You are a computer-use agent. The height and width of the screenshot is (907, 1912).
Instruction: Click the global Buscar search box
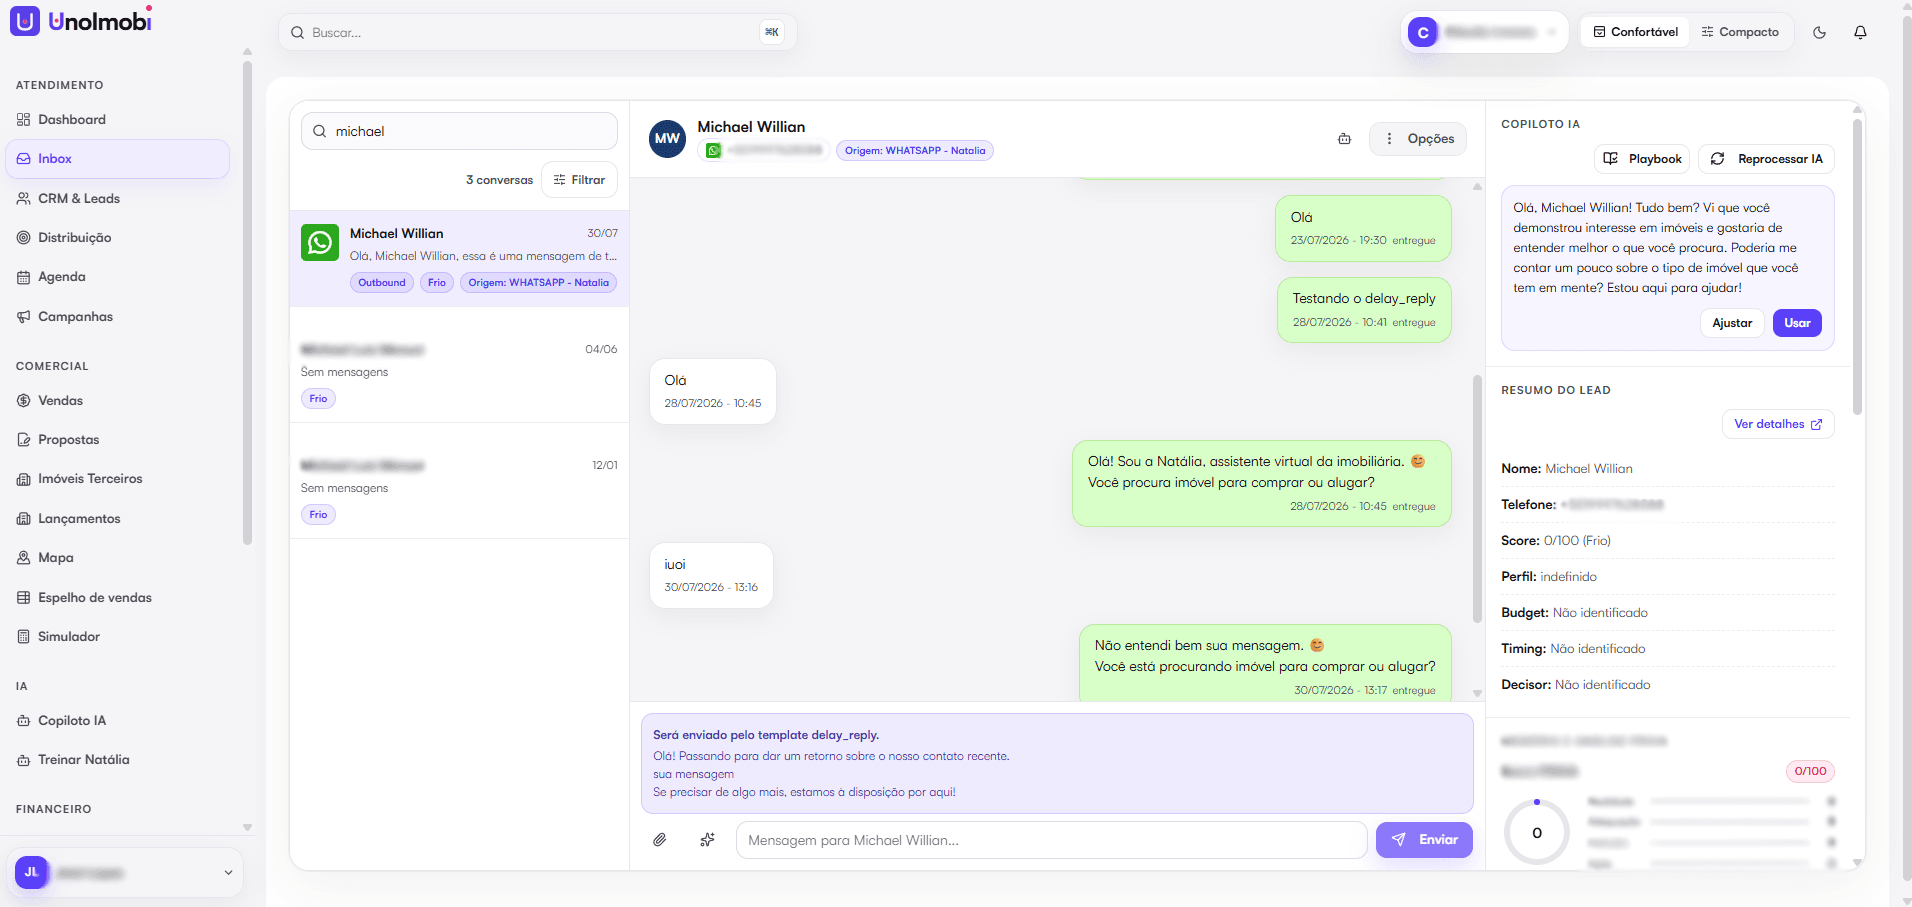tap(537, 32)
